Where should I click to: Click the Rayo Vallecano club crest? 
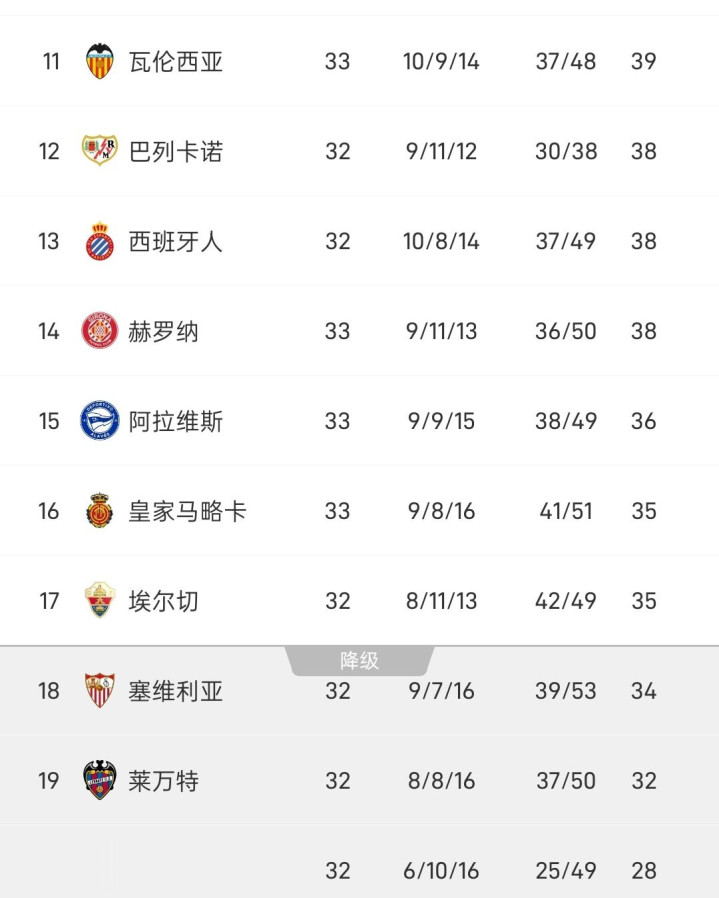99,151
